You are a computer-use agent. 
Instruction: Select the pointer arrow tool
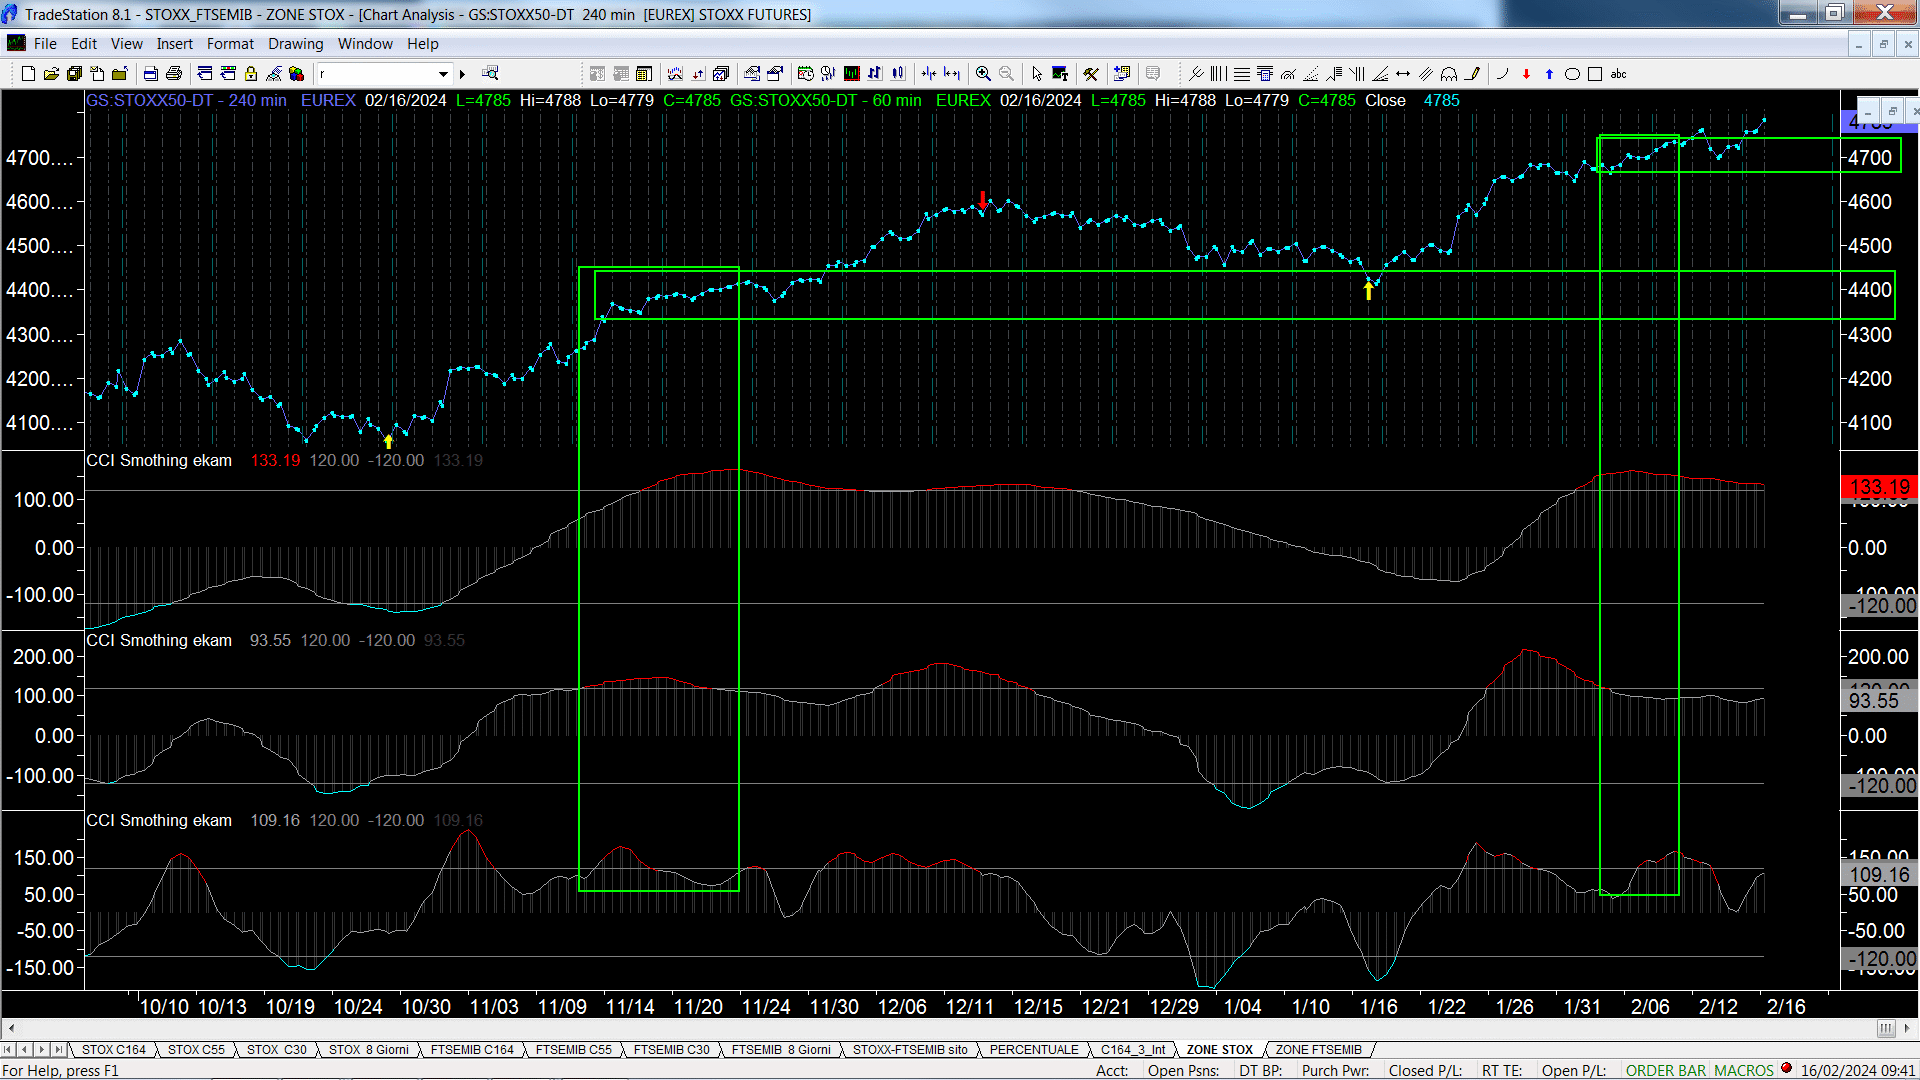click(1037, 74)
